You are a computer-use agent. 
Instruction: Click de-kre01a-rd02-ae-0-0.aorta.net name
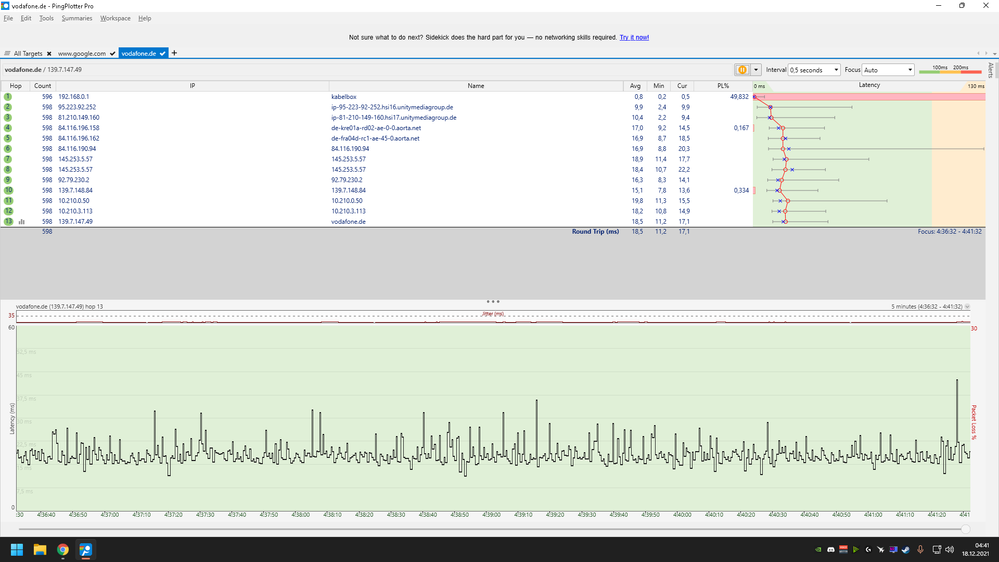click(x=376, y=128)
